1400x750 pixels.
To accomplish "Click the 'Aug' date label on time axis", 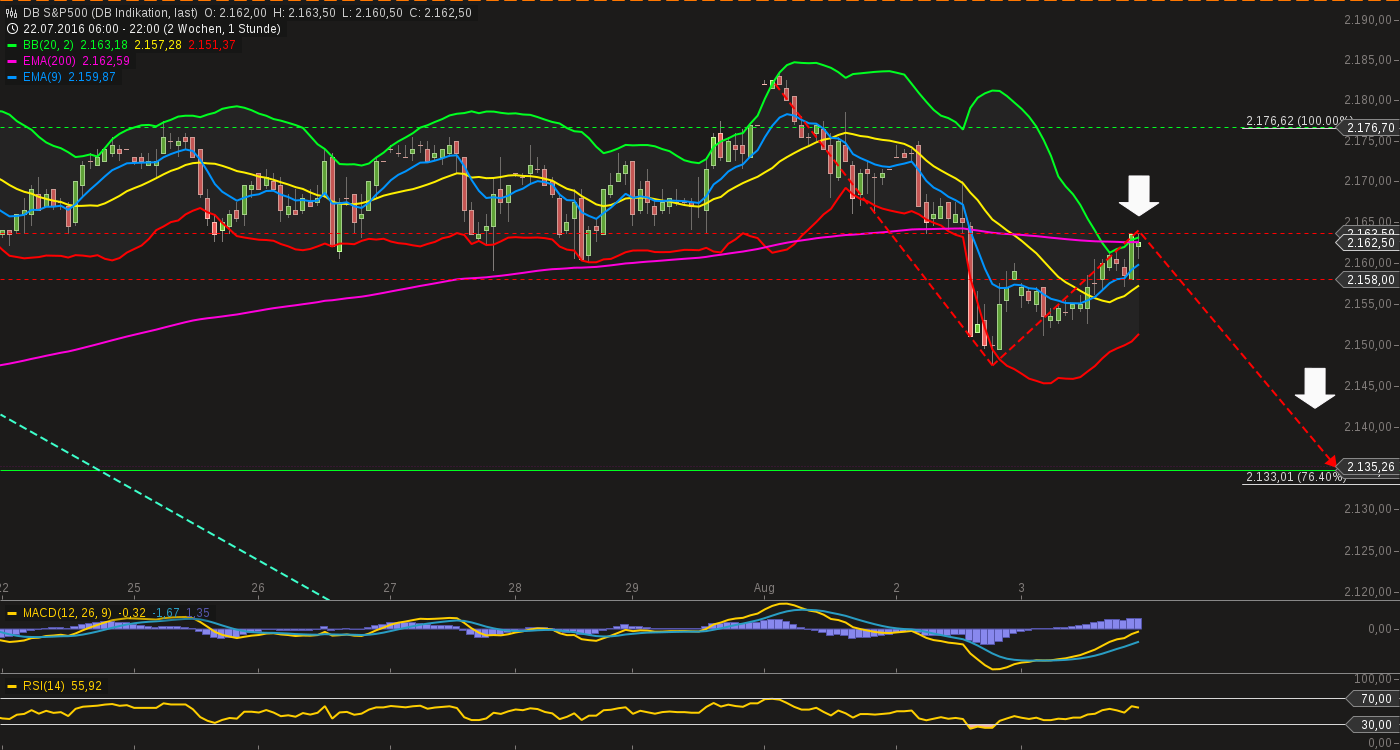I will (x=764, y=588).
